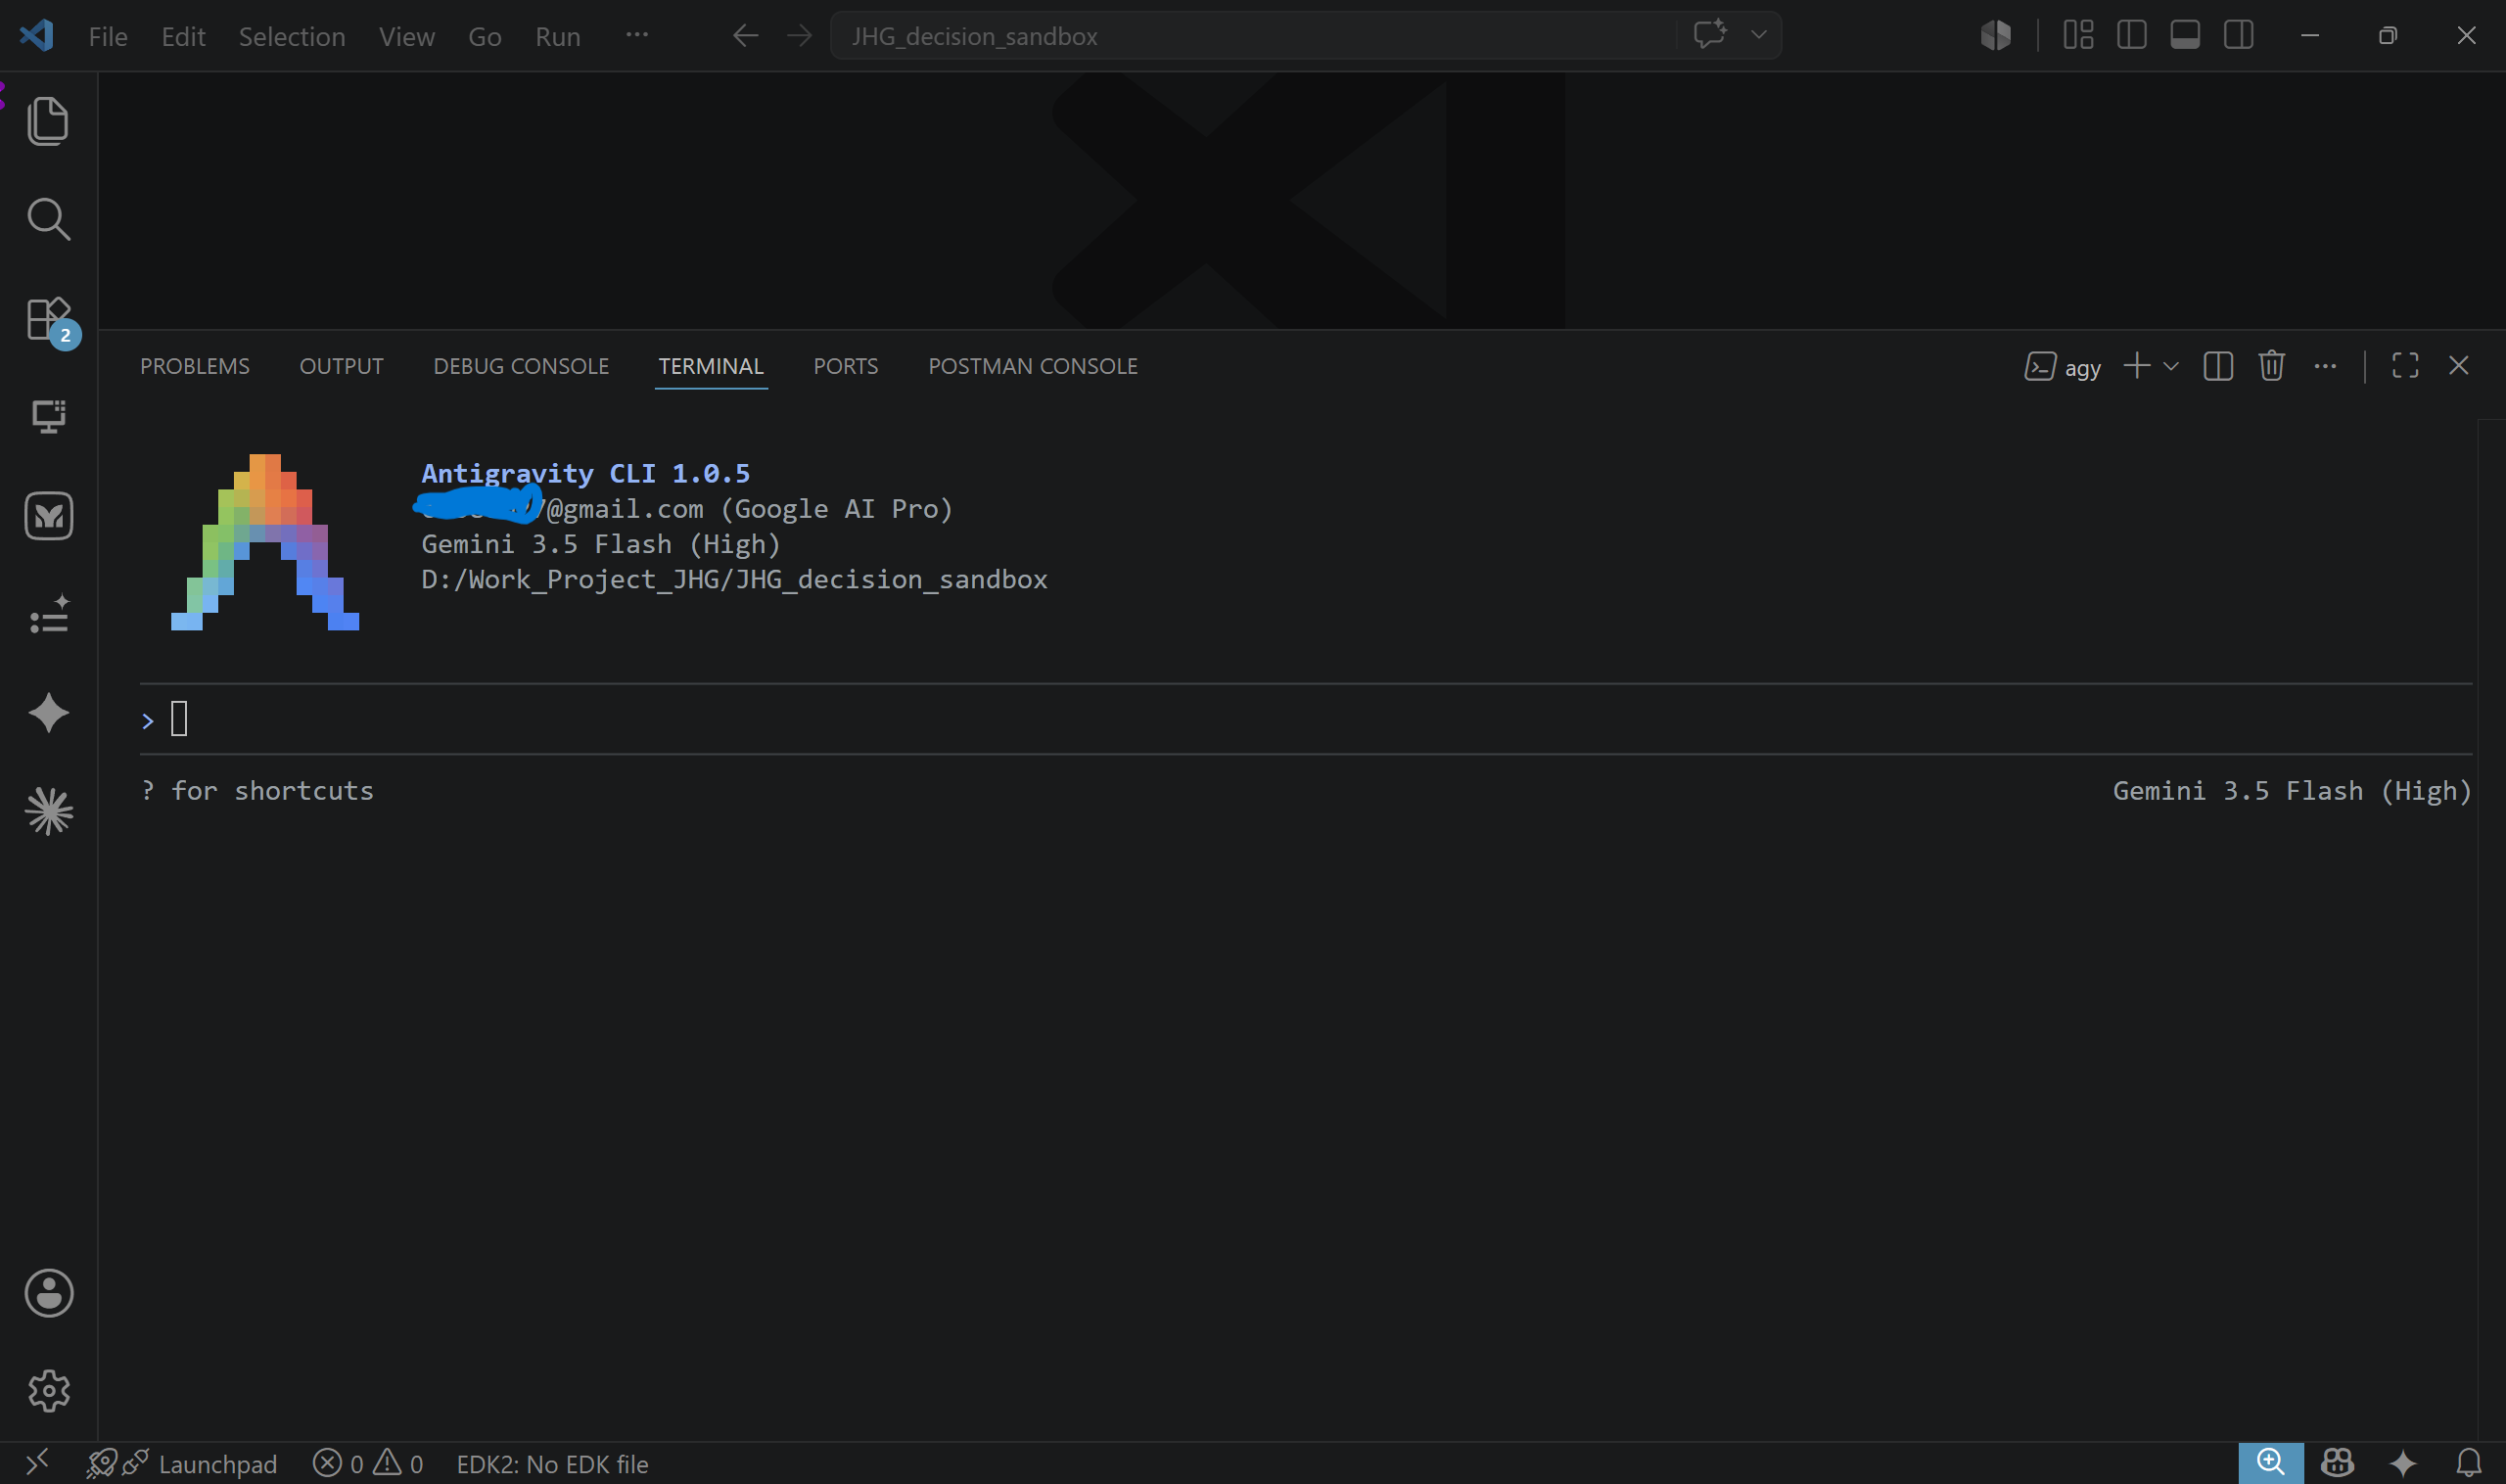
Task: Switch to the PROBLEMS tab
Action: 195,366
